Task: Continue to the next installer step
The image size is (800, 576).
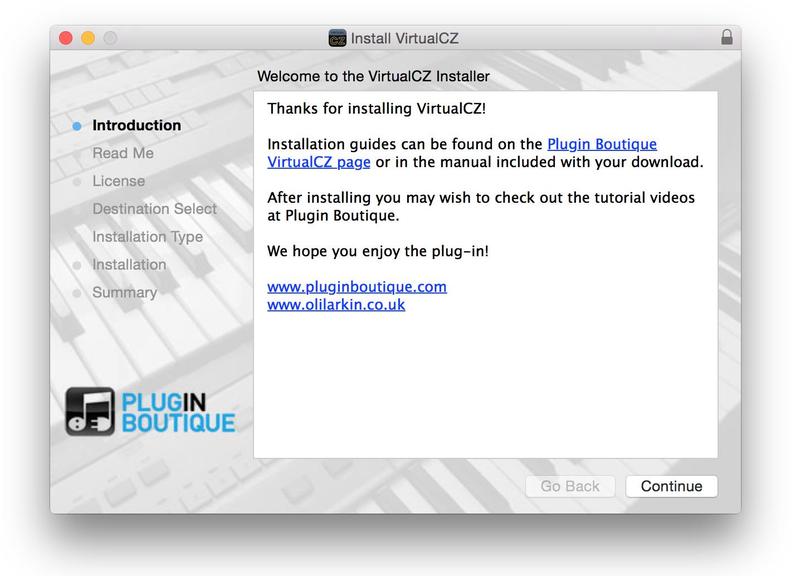Action: 671,486
